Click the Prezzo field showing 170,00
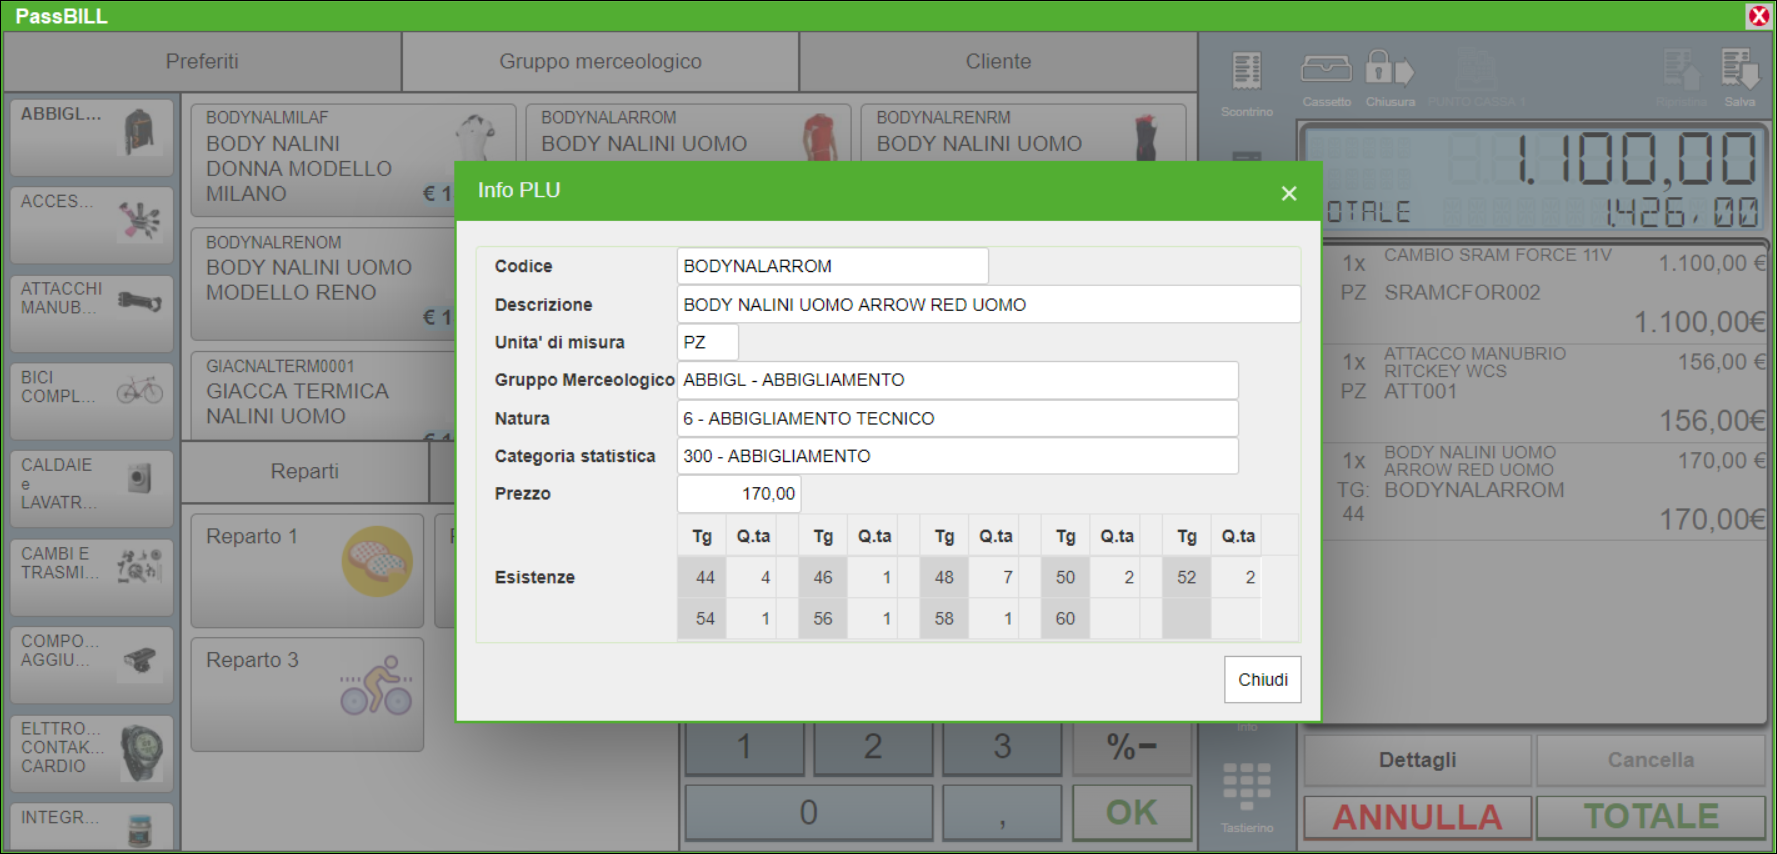 coord(738,493)
